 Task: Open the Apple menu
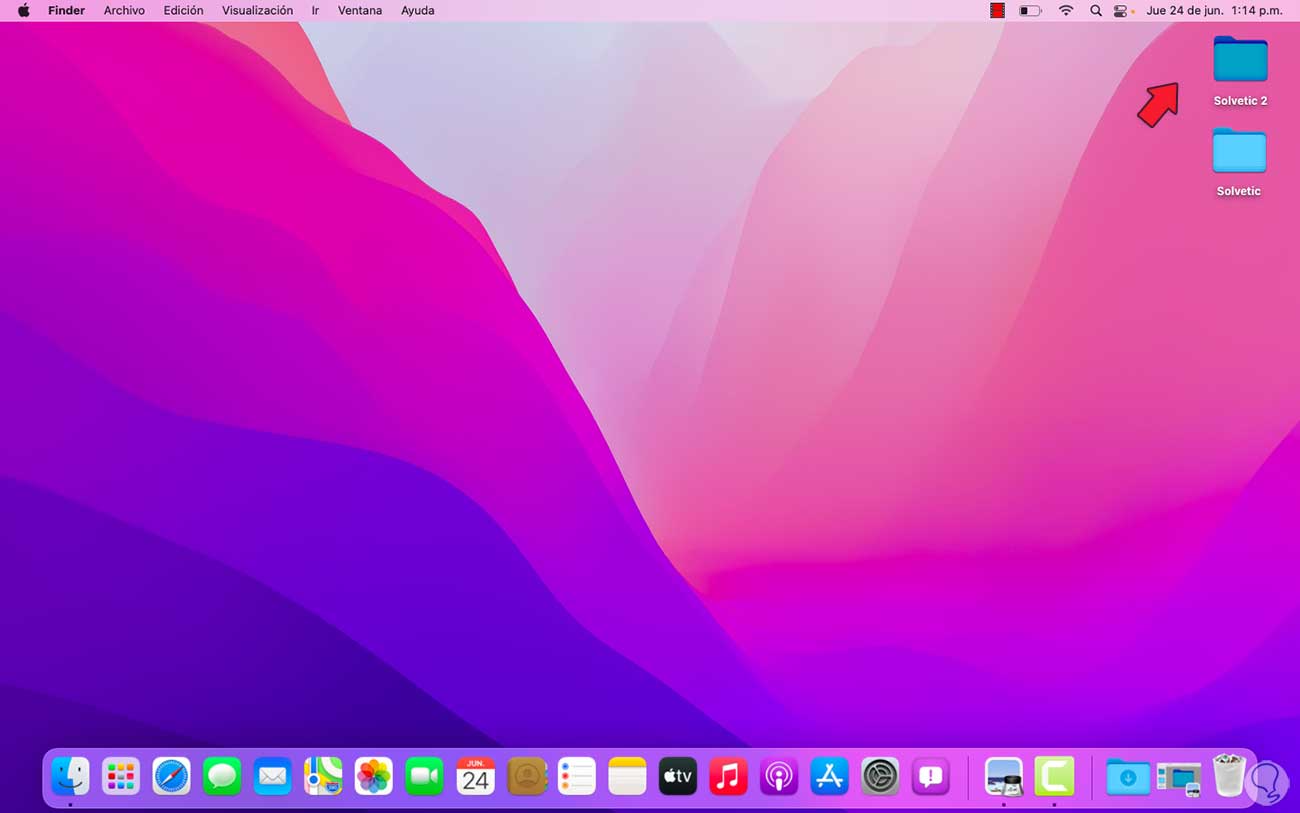23,10
